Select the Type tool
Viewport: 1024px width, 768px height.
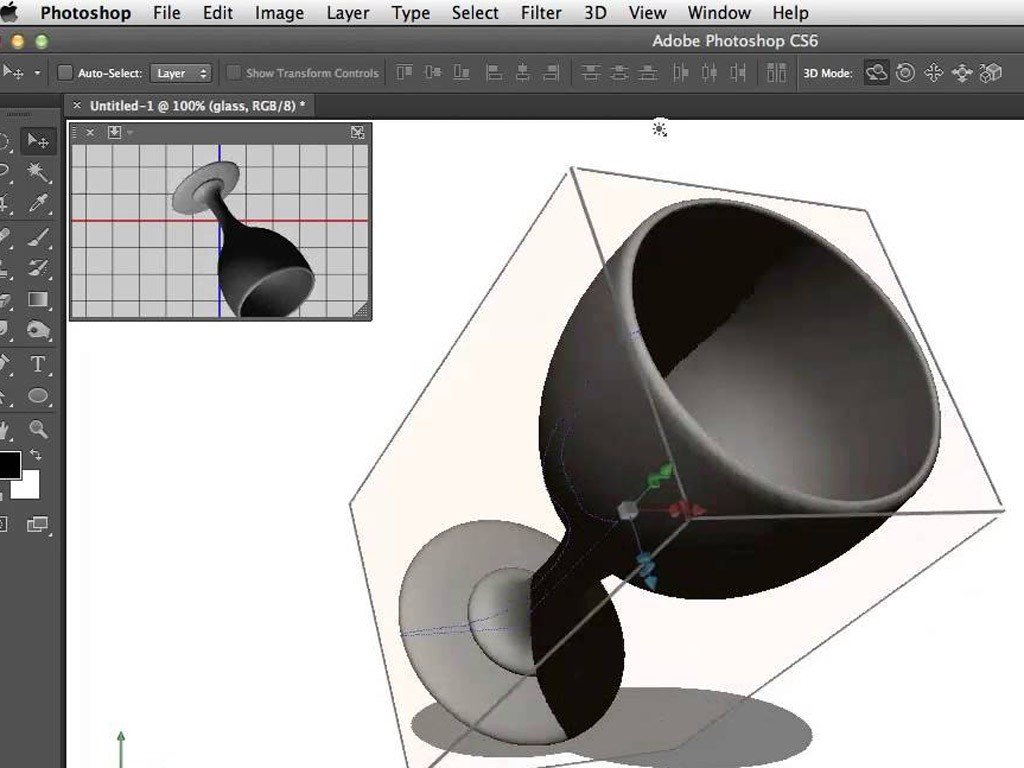[x=38, y=364]
